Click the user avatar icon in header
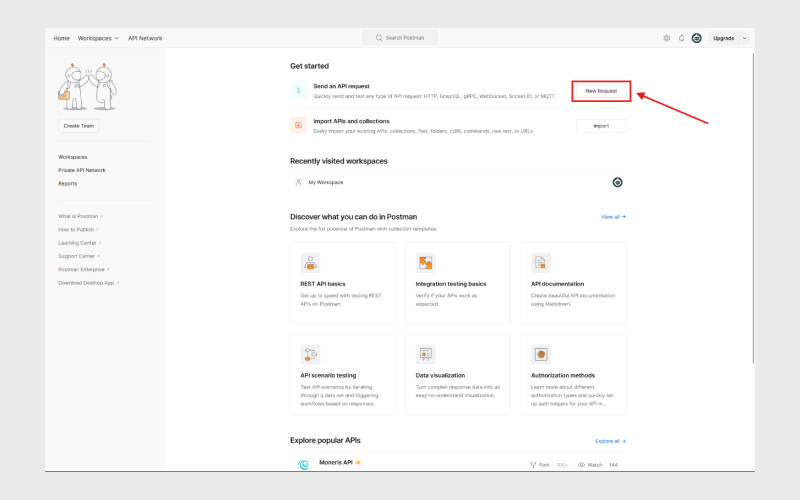800x500 pixels. tap(696, 38)
